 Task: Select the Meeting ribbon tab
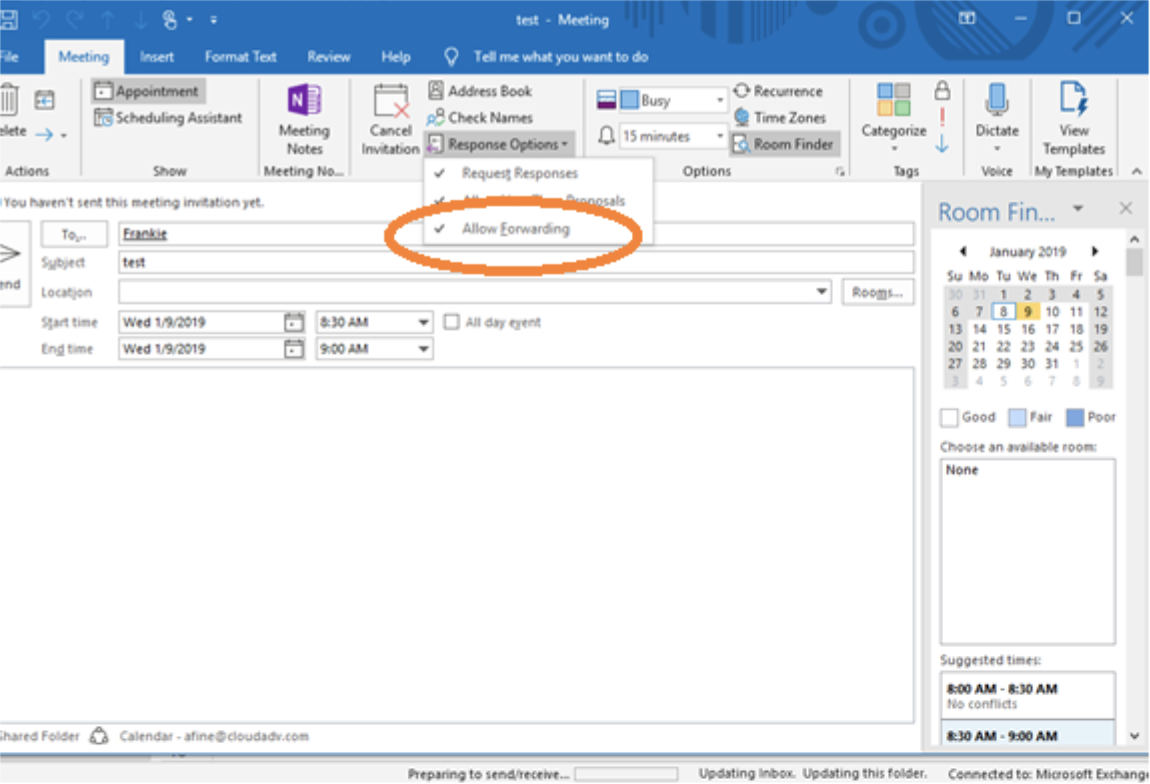[x=84, y=57]
